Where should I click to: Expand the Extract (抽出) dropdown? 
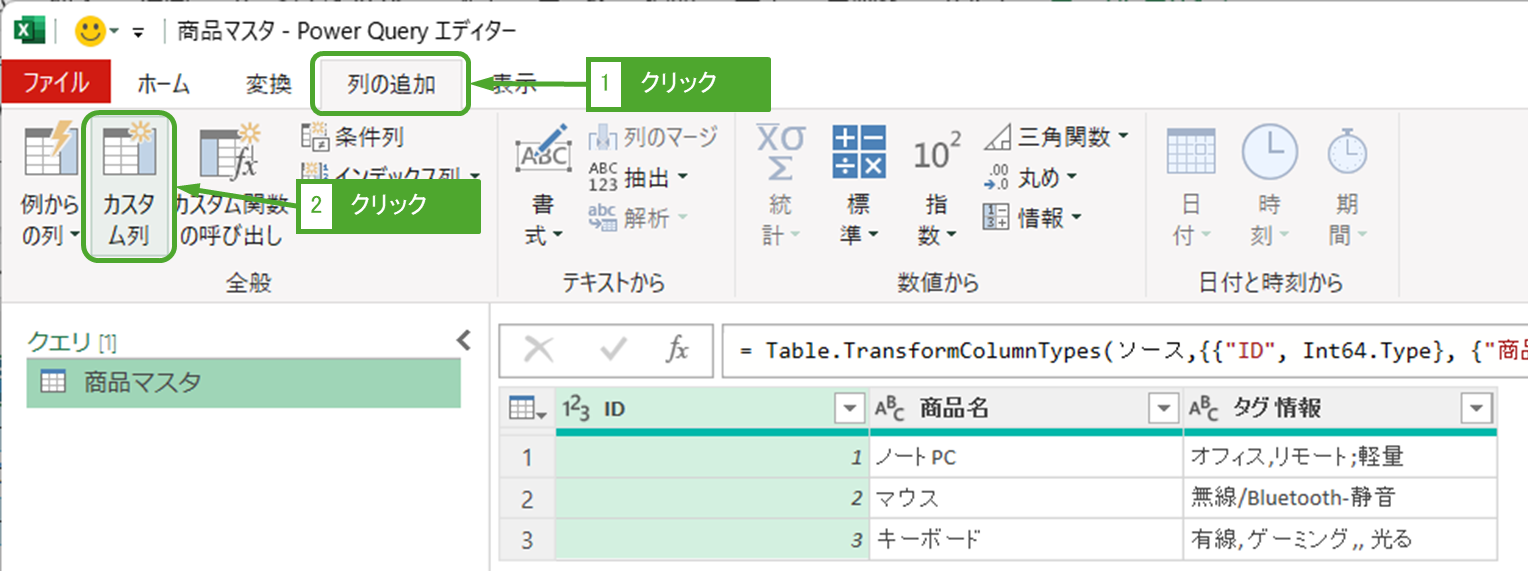[656, 178]
